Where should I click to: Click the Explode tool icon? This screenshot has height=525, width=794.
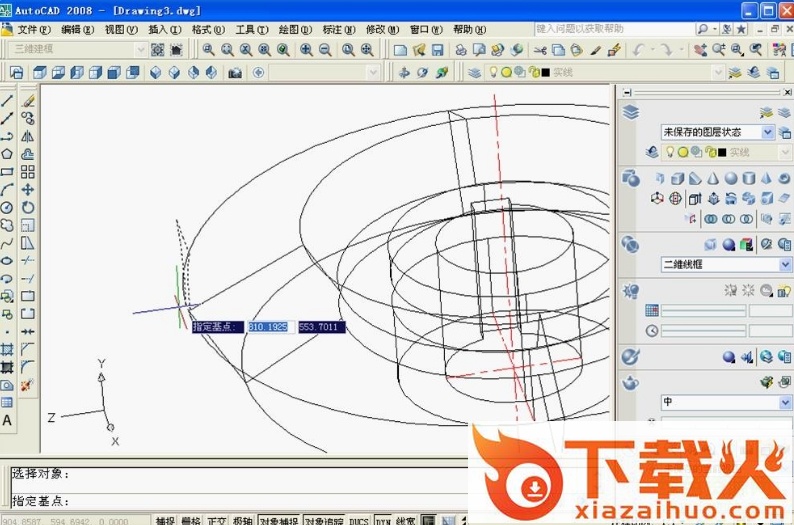[x=28, y=385]
